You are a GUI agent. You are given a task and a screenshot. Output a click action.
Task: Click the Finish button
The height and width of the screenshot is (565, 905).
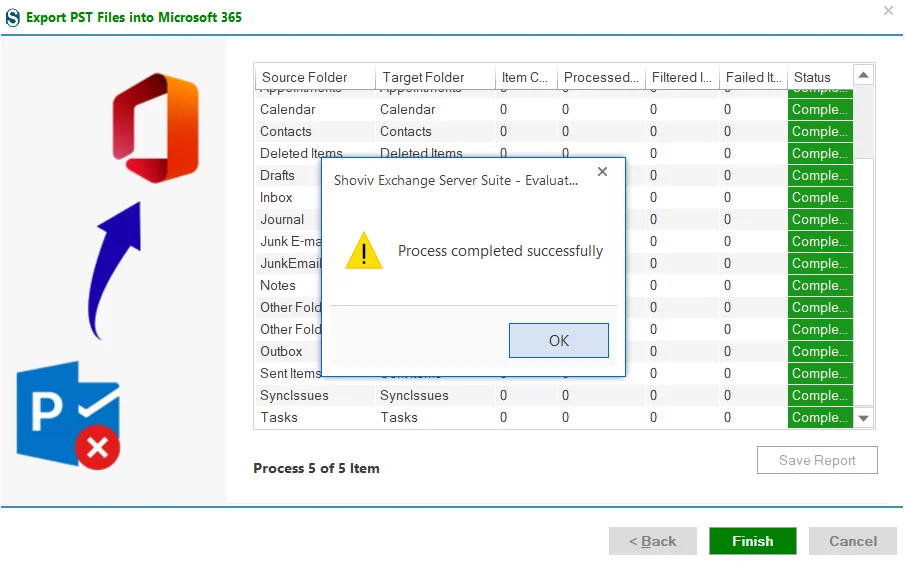pyautogui.click(x=753, y=541)
